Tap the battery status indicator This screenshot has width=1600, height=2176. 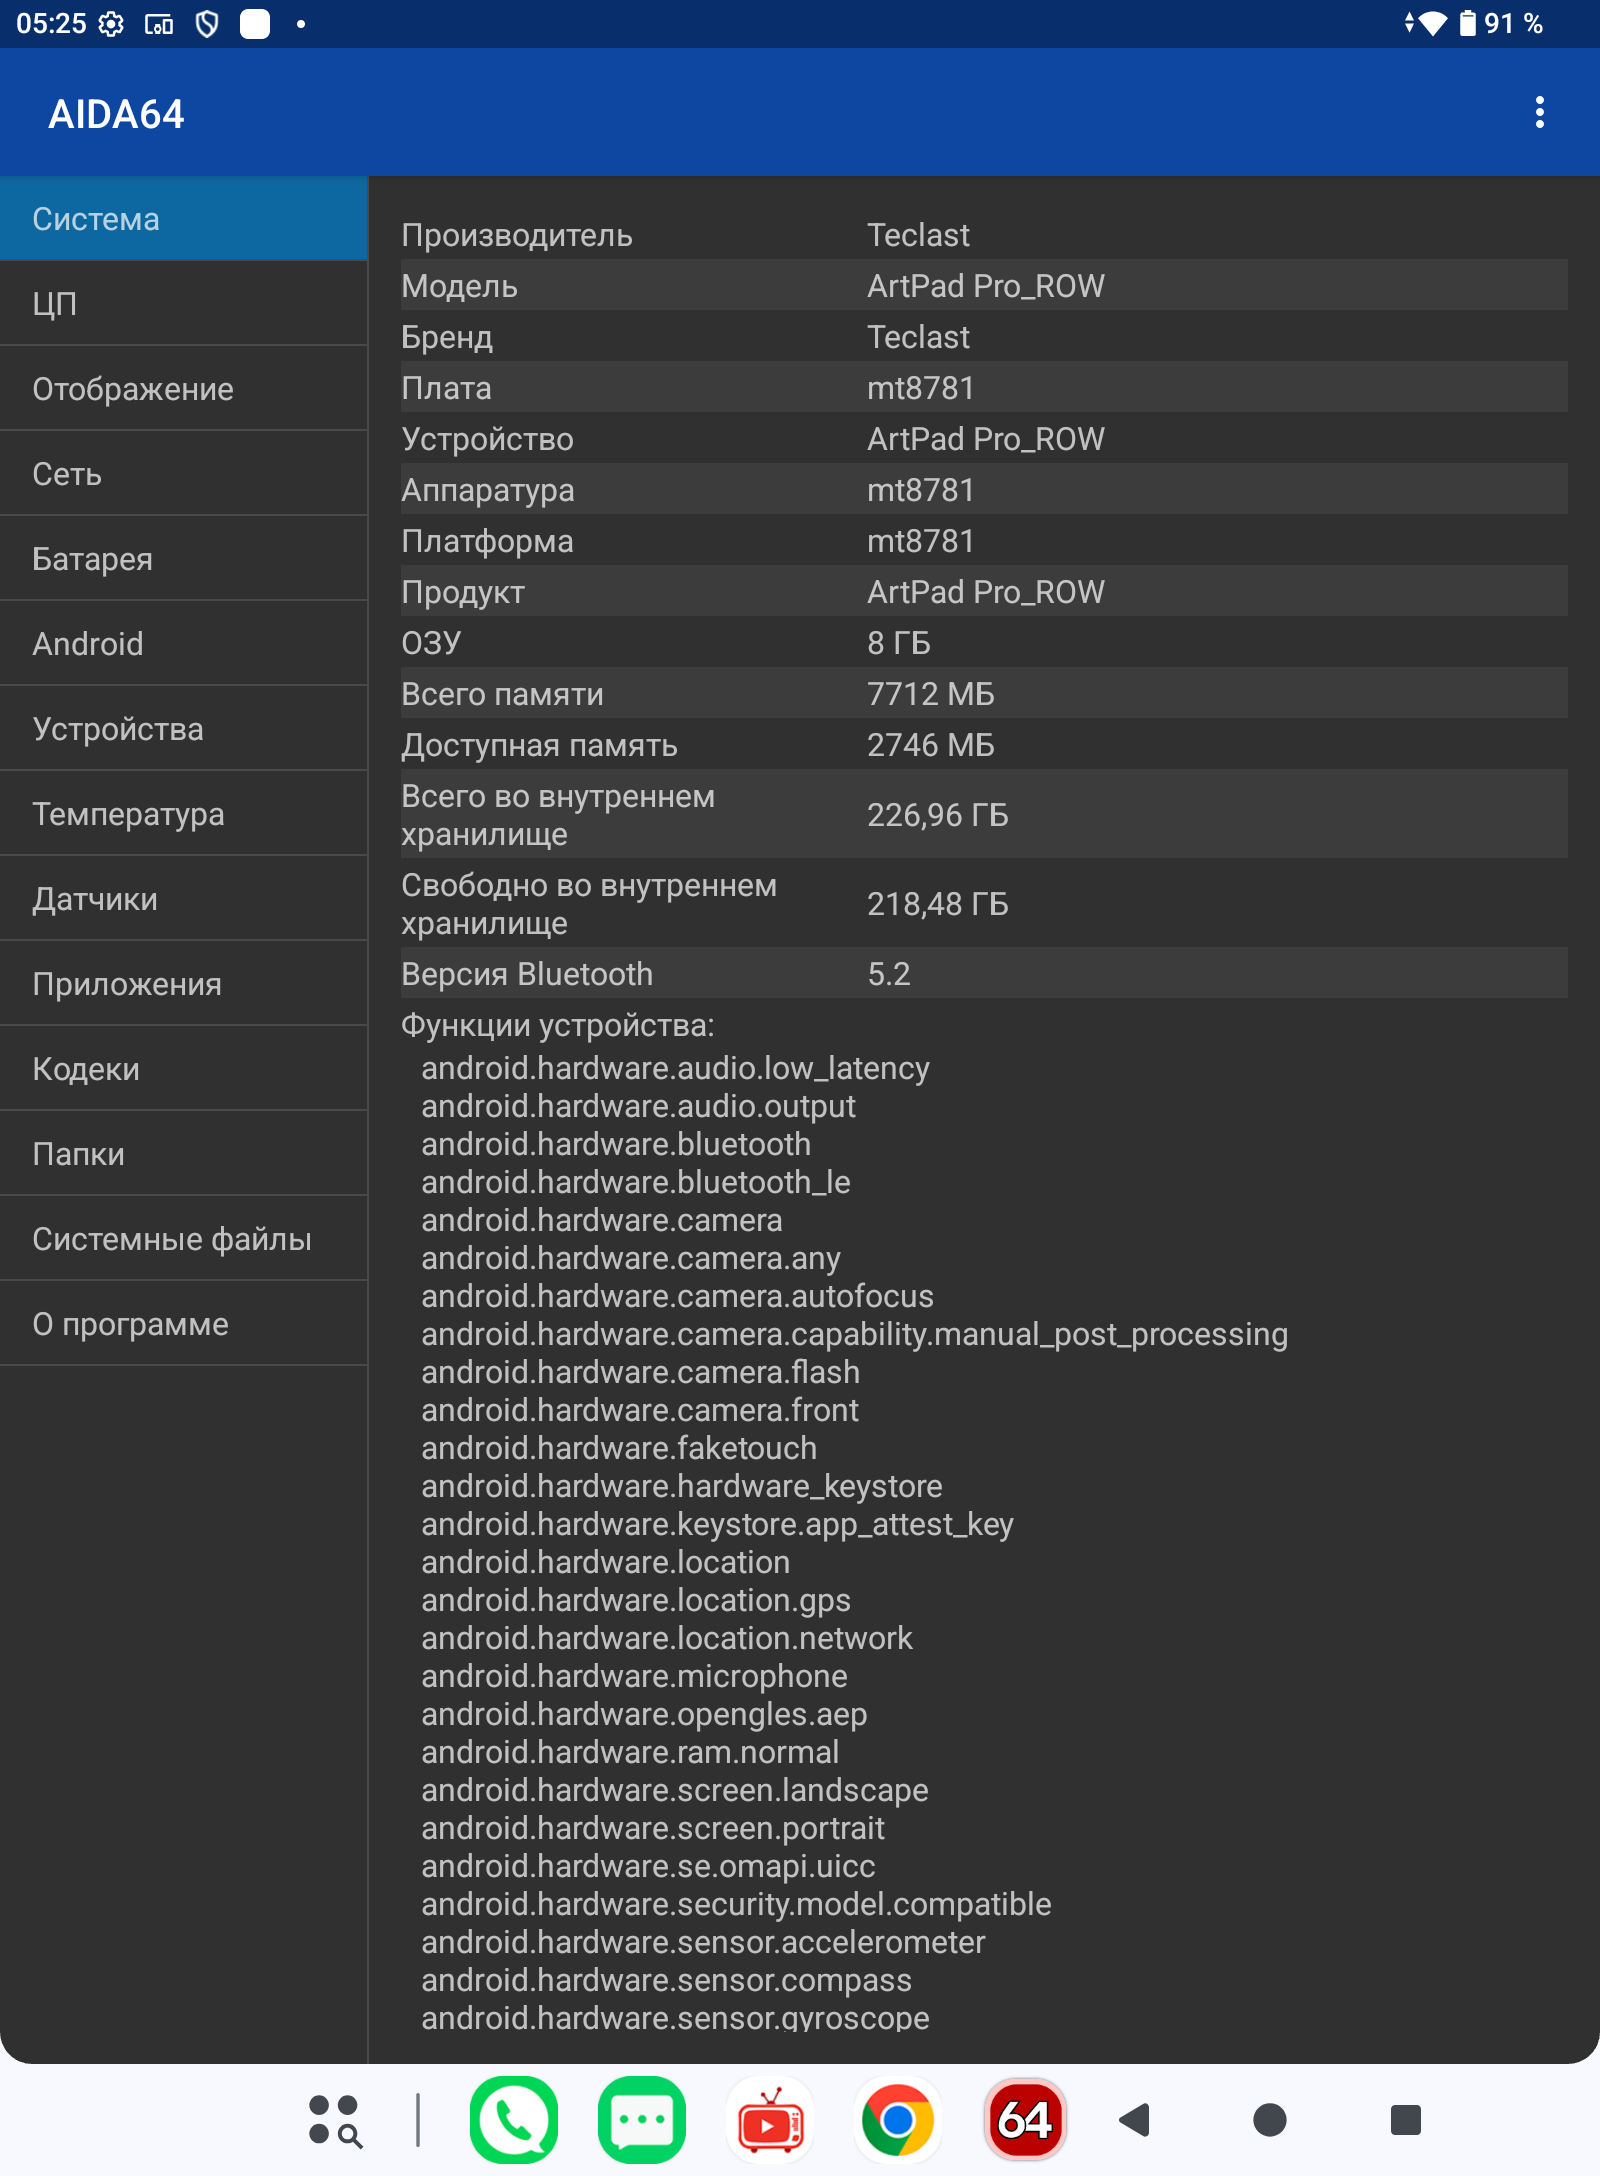click(x=1467, y=23)
